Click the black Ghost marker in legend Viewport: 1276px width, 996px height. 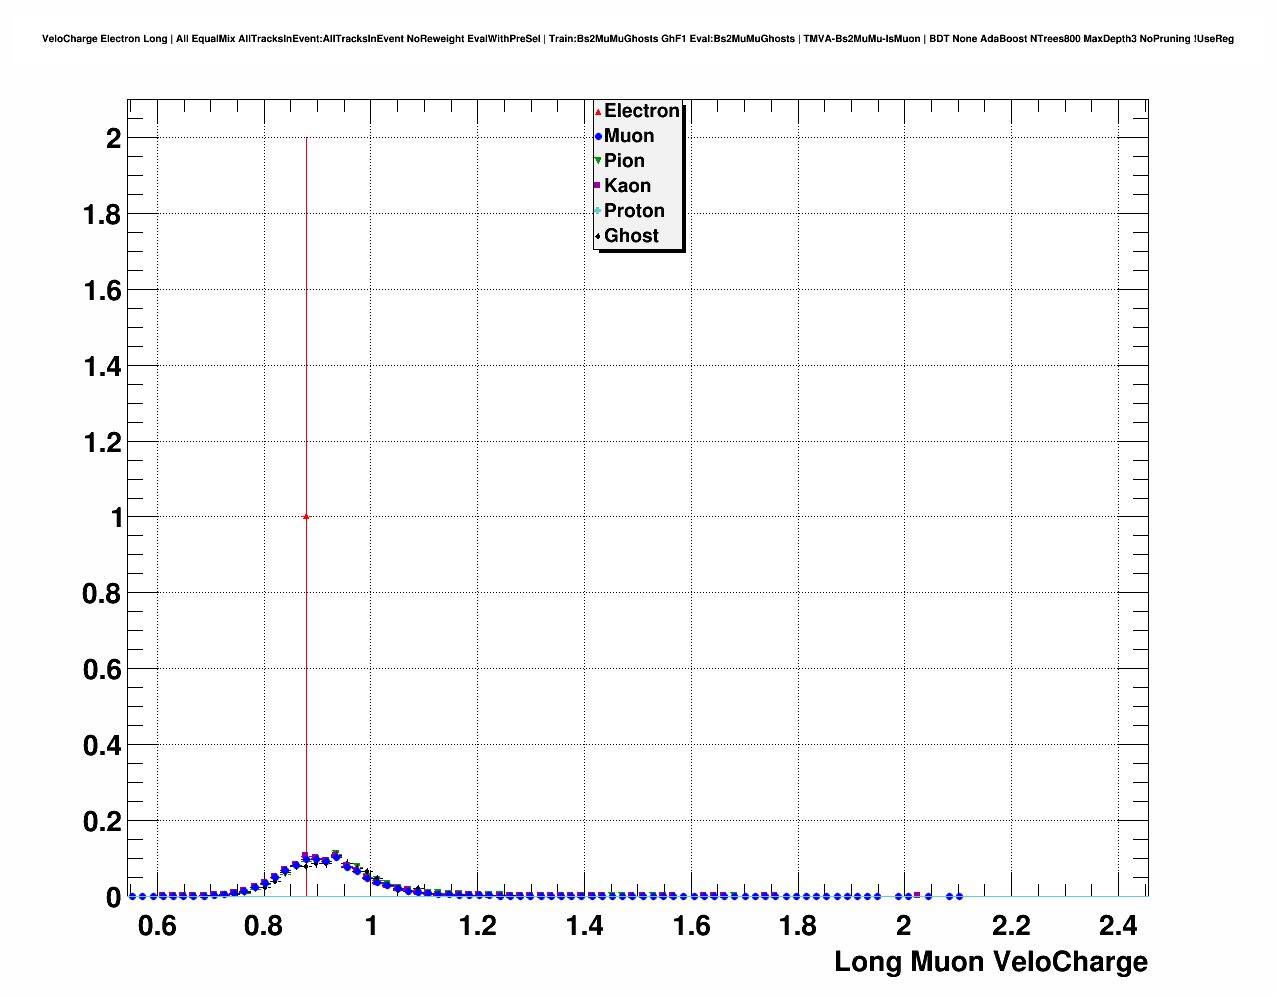[598, 236]
